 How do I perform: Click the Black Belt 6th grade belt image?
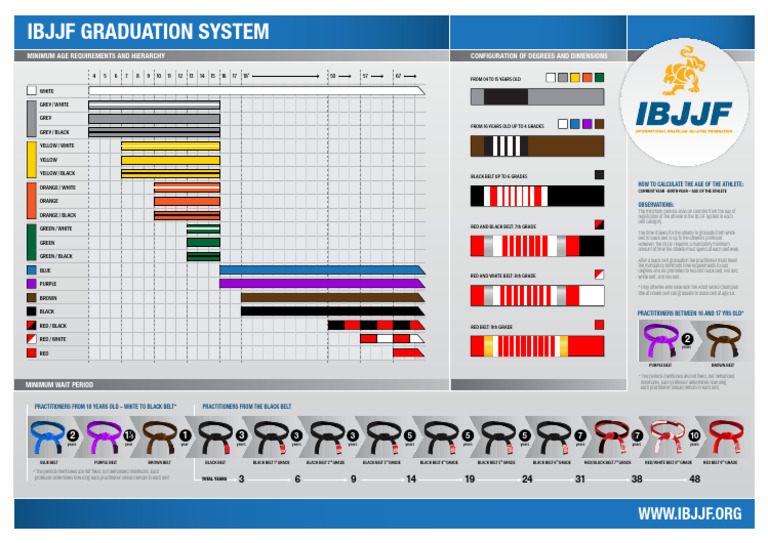tap(552, 437)
